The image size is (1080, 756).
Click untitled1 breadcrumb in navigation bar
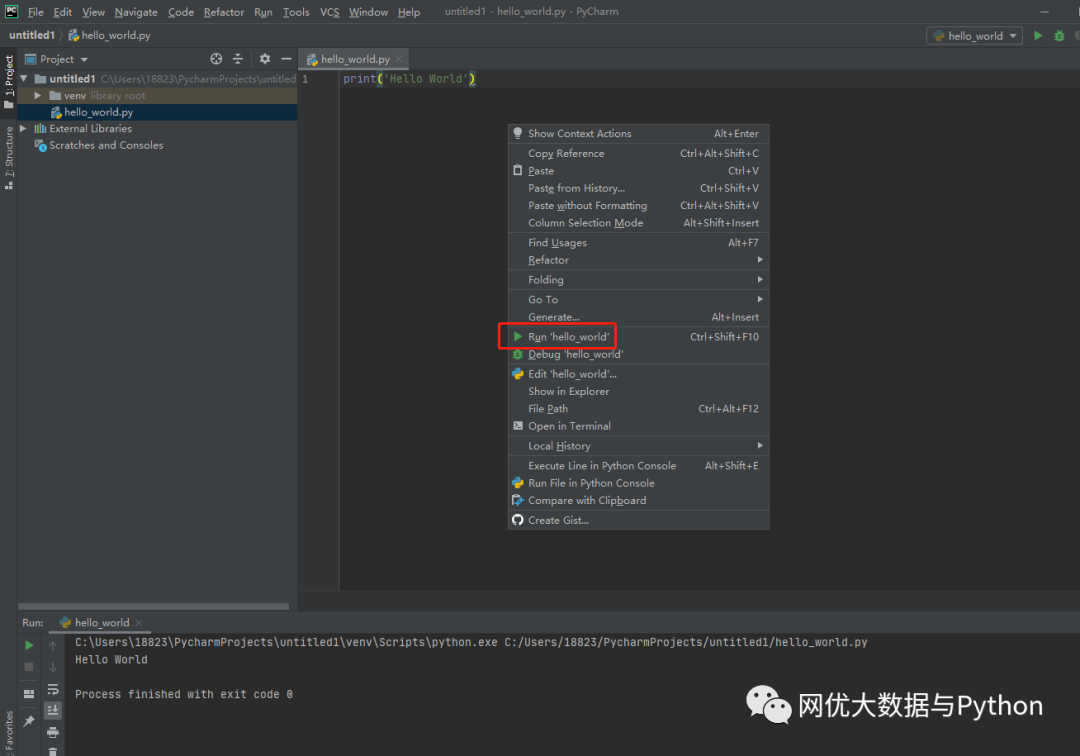click(32, 35)
